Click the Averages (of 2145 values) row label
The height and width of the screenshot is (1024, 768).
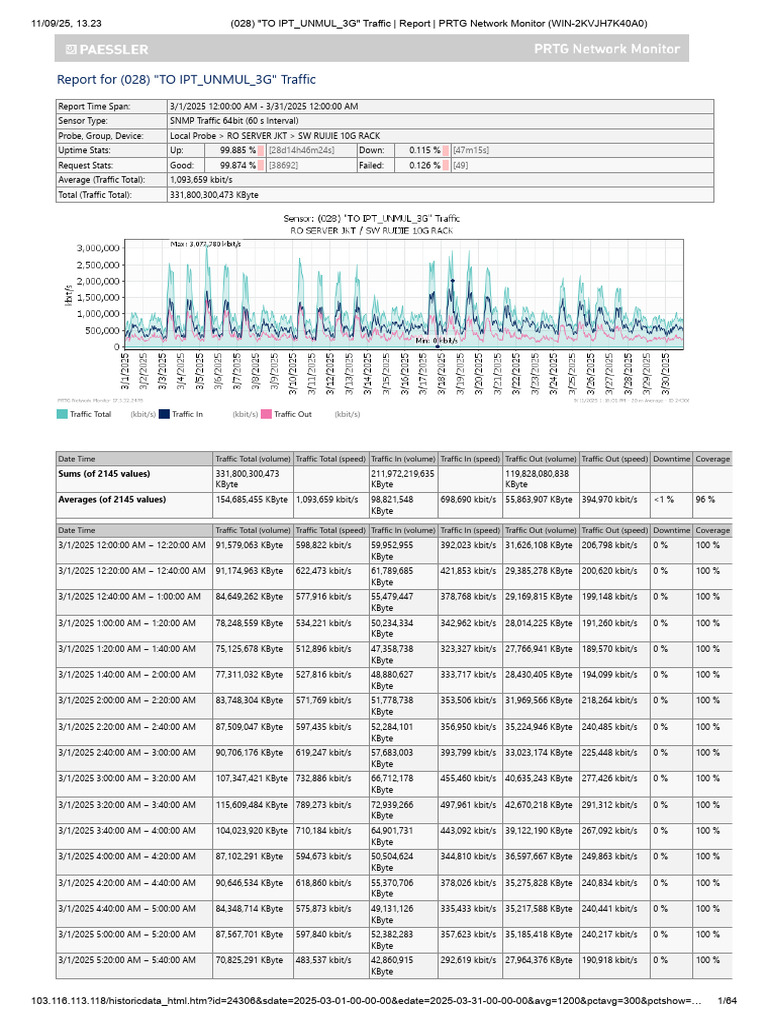pos(112,500)
